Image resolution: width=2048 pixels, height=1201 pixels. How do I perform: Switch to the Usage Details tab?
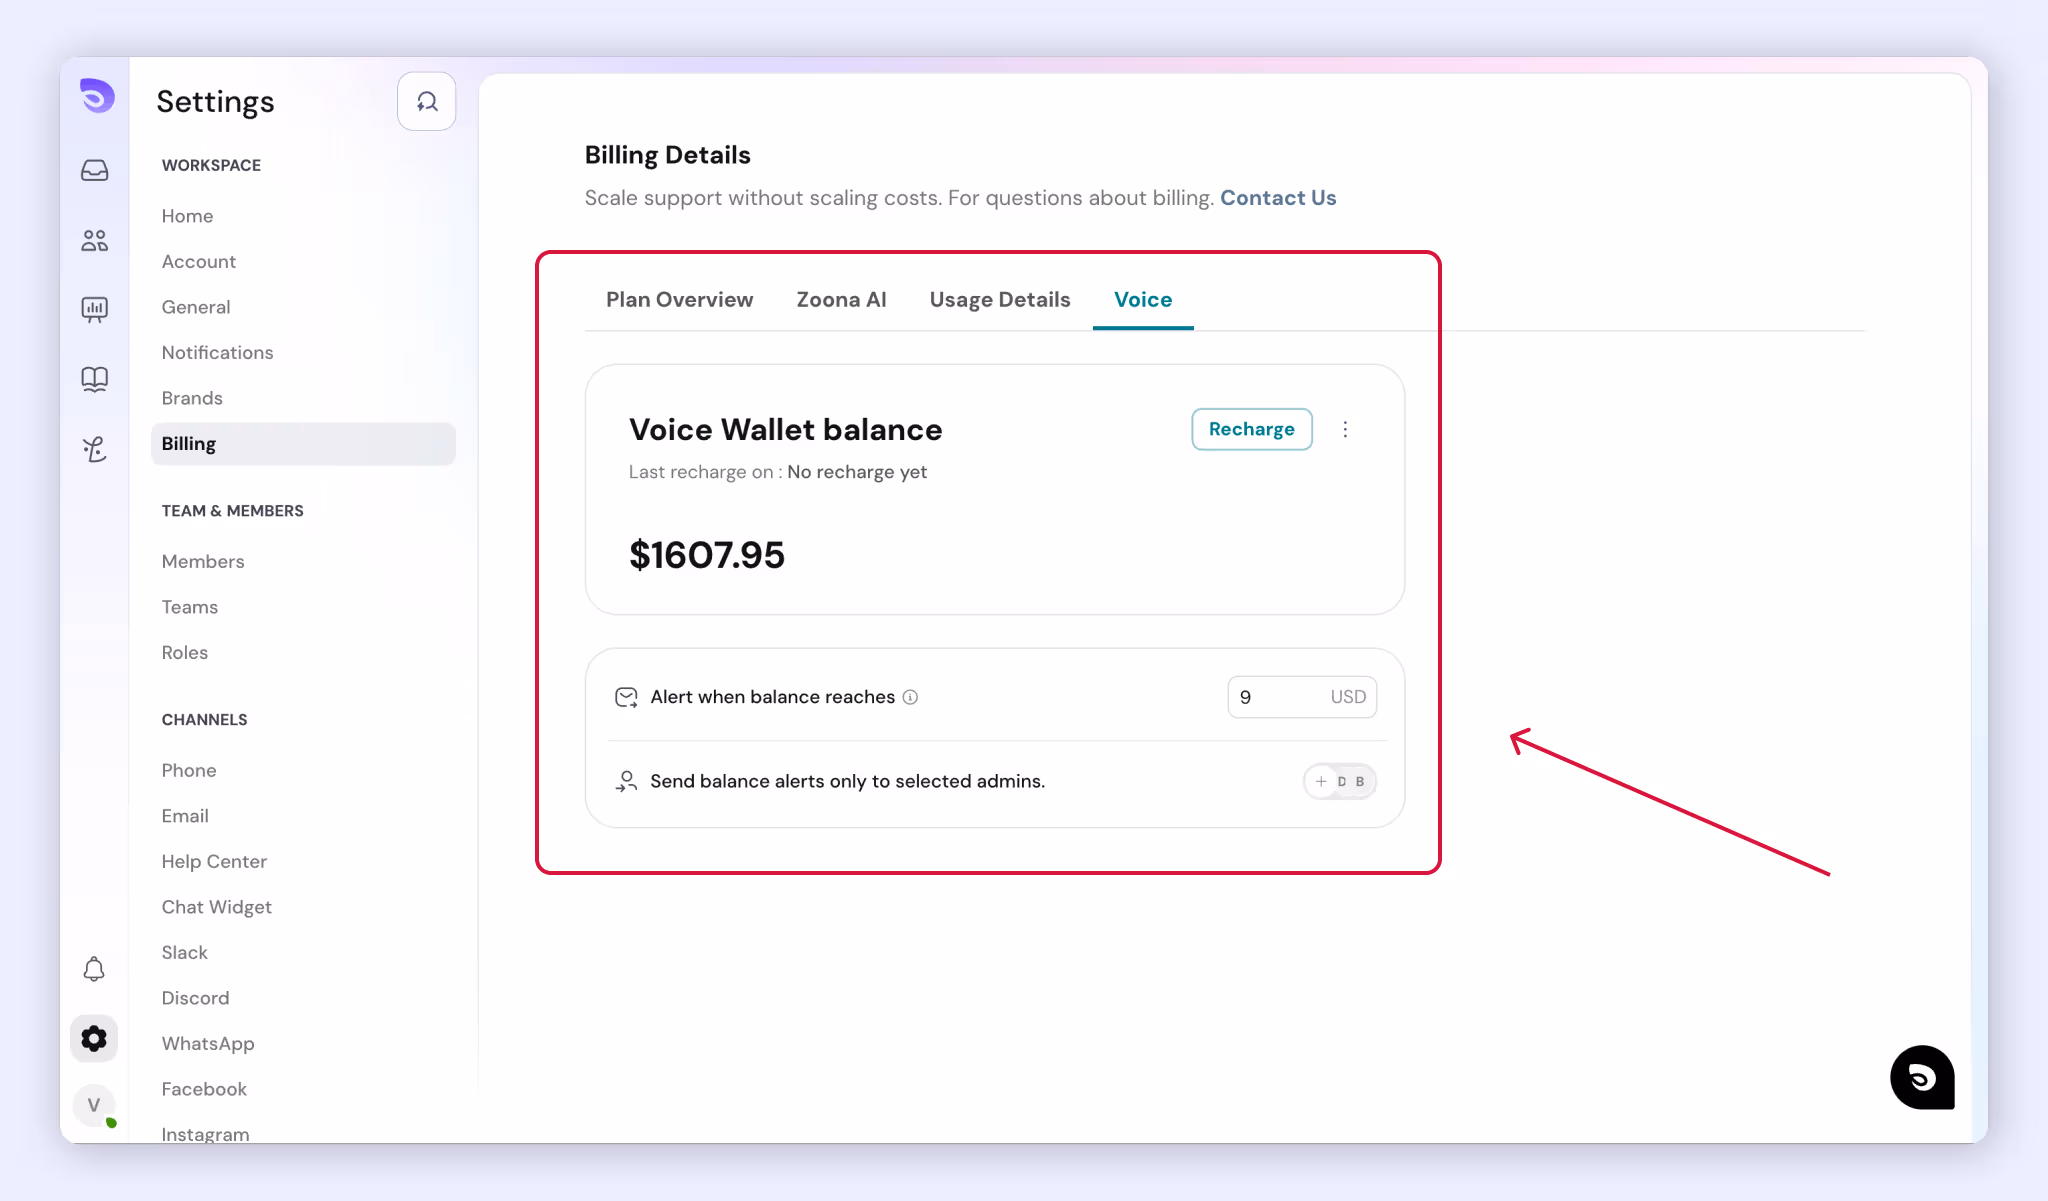[x=1000, y=300]
